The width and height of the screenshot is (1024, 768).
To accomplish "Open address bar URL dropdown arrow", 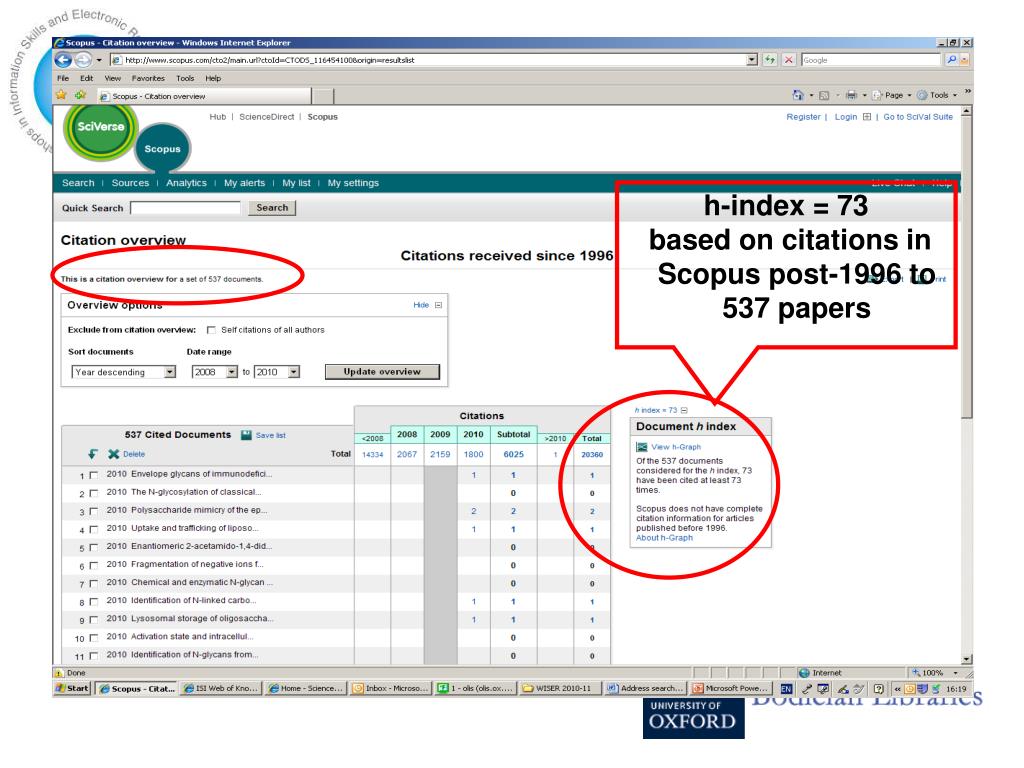I will [x=752, y=60].
